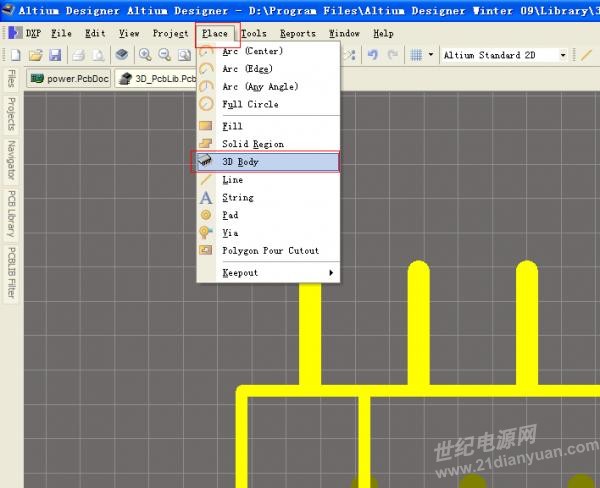Image resolution: width=600 pixels, height=488 pixels.
Task: Click the Polygon Pour Cutout icon
Action: pos(206,250)
